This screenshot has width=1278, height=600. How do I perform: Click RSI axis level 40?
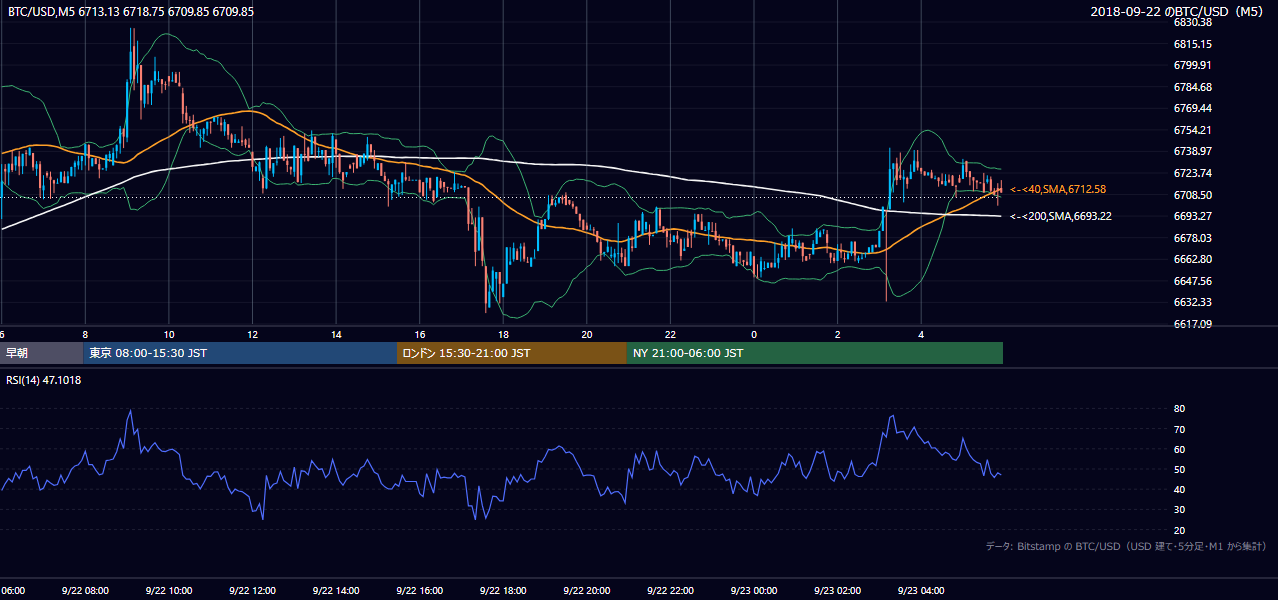pos(1180,489)
